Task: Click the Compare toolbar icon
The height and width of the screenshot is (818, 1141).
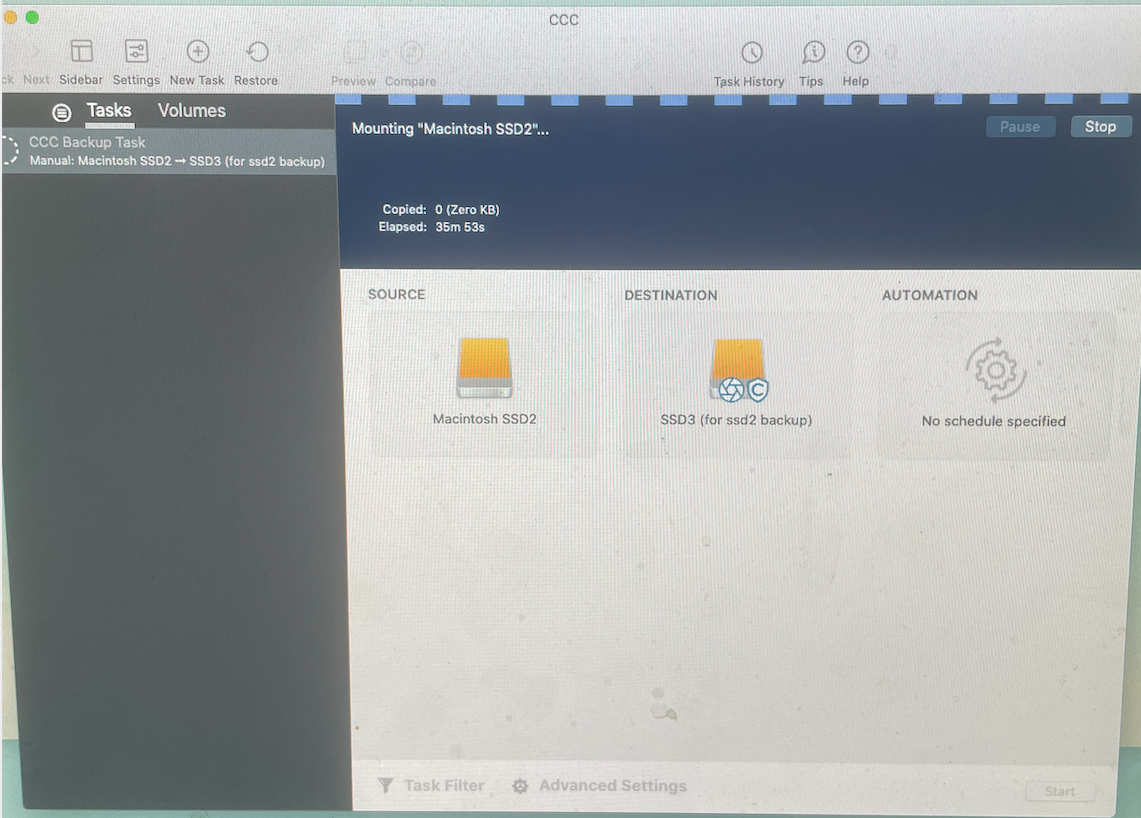Action: pos(411,52)
